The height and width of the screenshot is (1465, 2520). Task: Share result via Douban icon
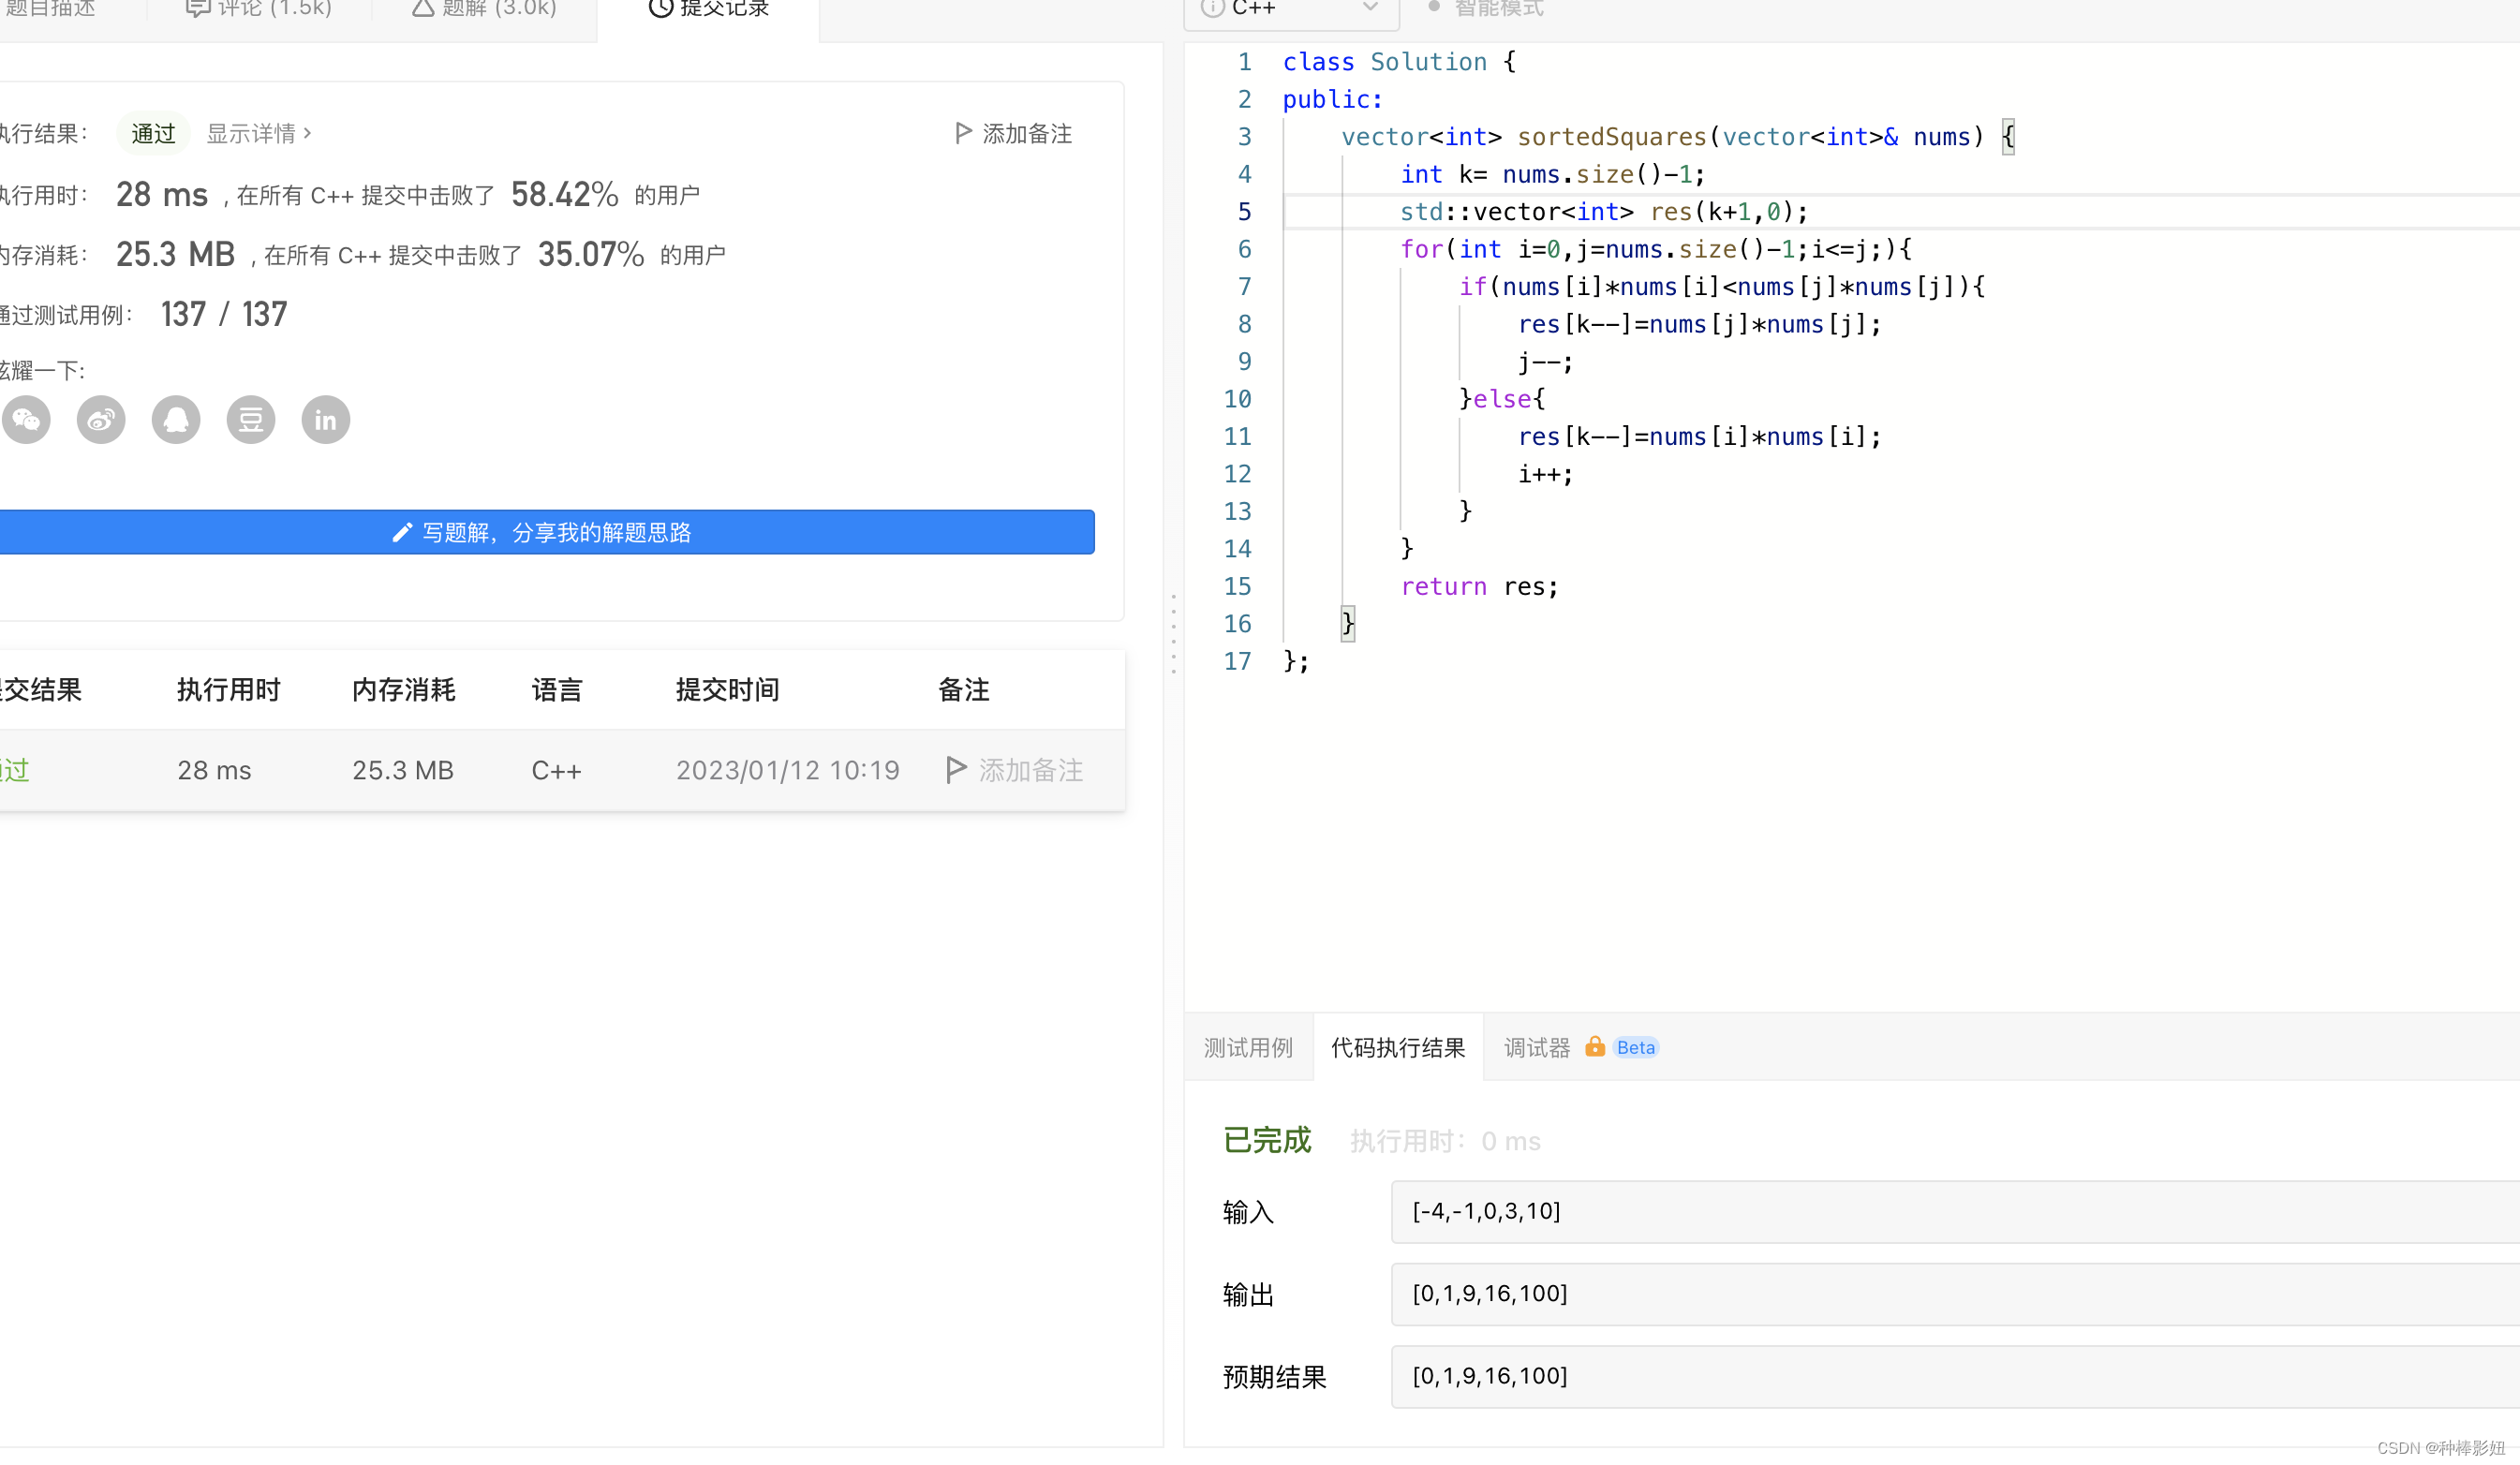(x=251, y=420)
